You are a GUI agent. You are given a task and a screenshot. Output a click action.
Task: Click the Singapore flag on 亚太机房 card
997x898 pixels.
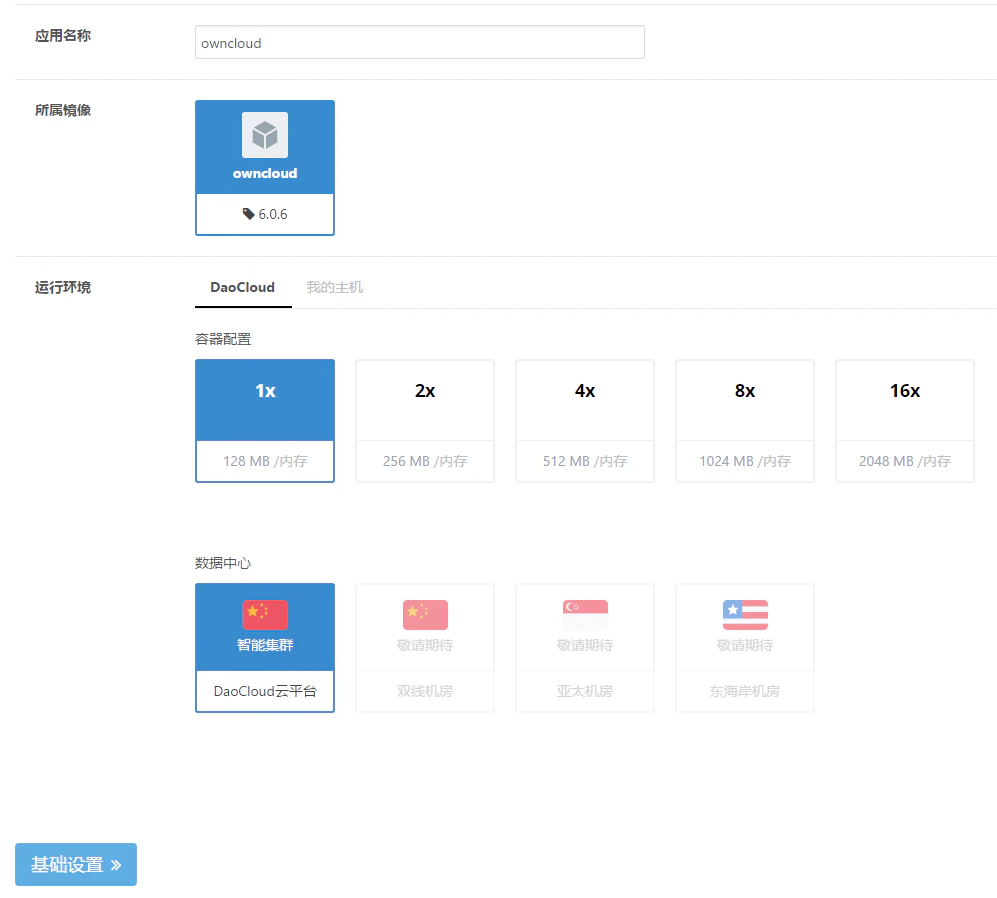[585, 615]
